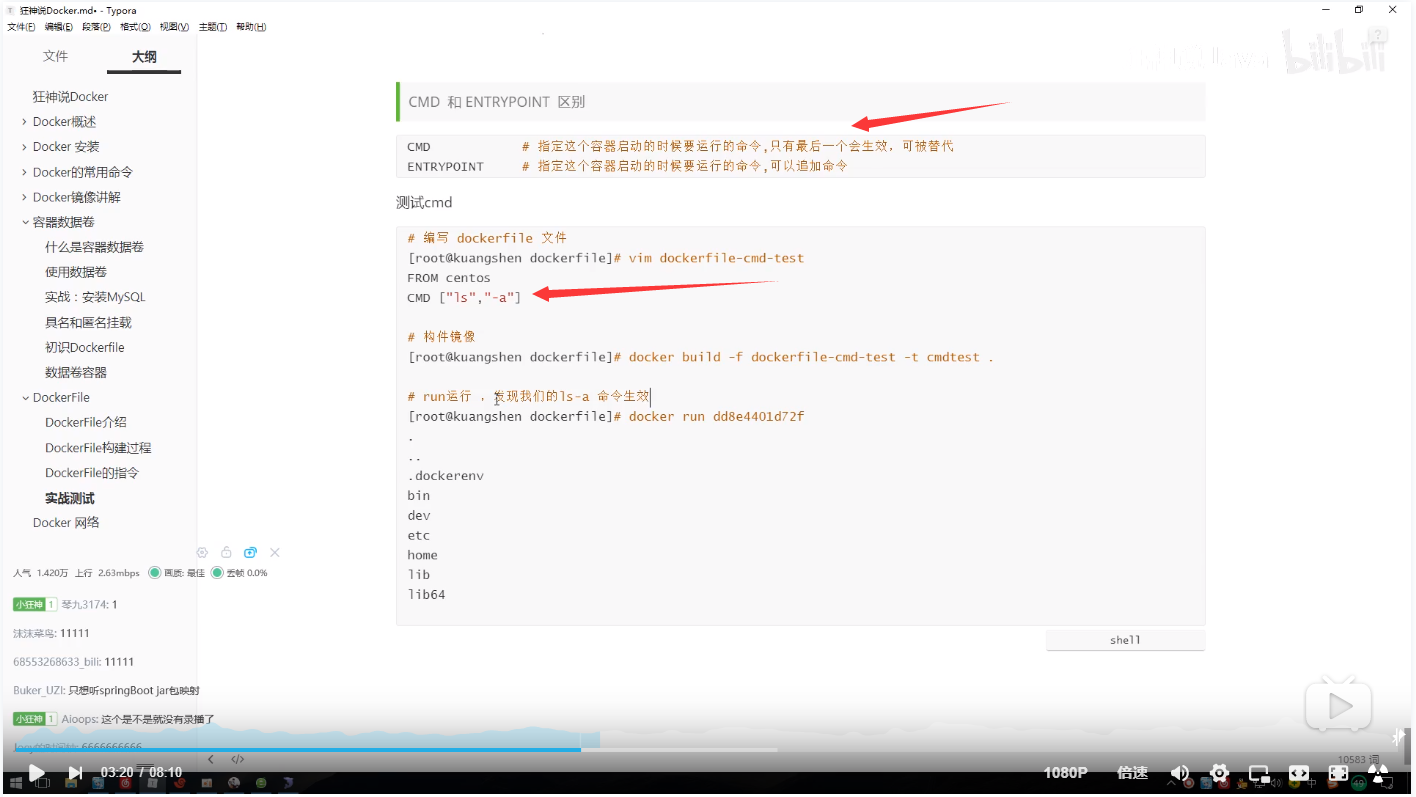Go to 使用数据卷 section

click(76, 272)
